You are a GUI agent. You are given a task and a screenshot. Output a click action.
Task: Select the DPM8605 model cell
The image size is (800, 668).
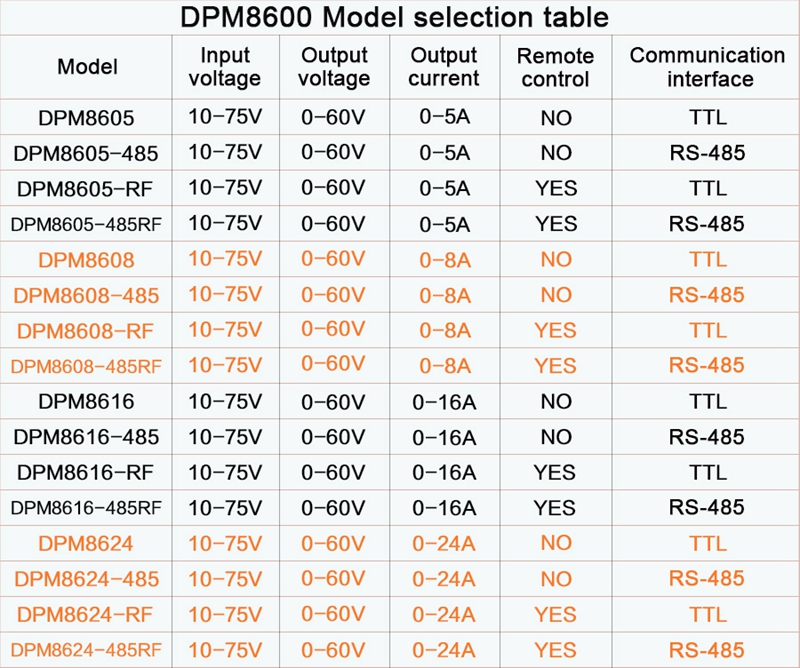point(86,119)
